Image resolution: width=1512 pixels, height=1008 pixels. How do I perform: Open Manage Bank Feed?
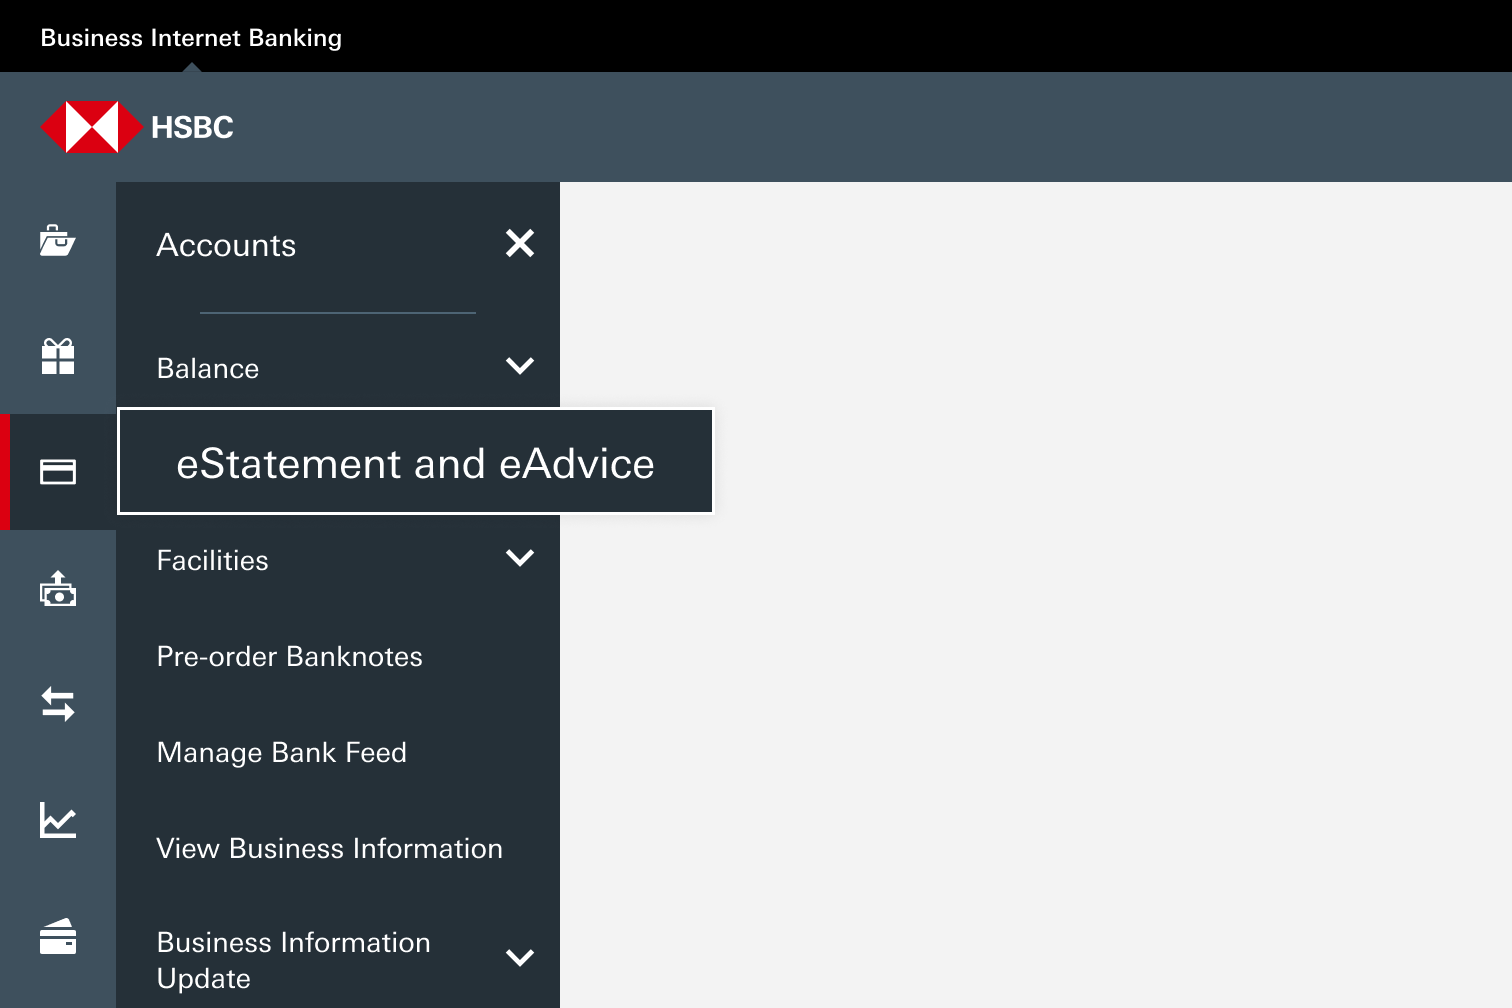pyautogui.click(x=282, y=753)
